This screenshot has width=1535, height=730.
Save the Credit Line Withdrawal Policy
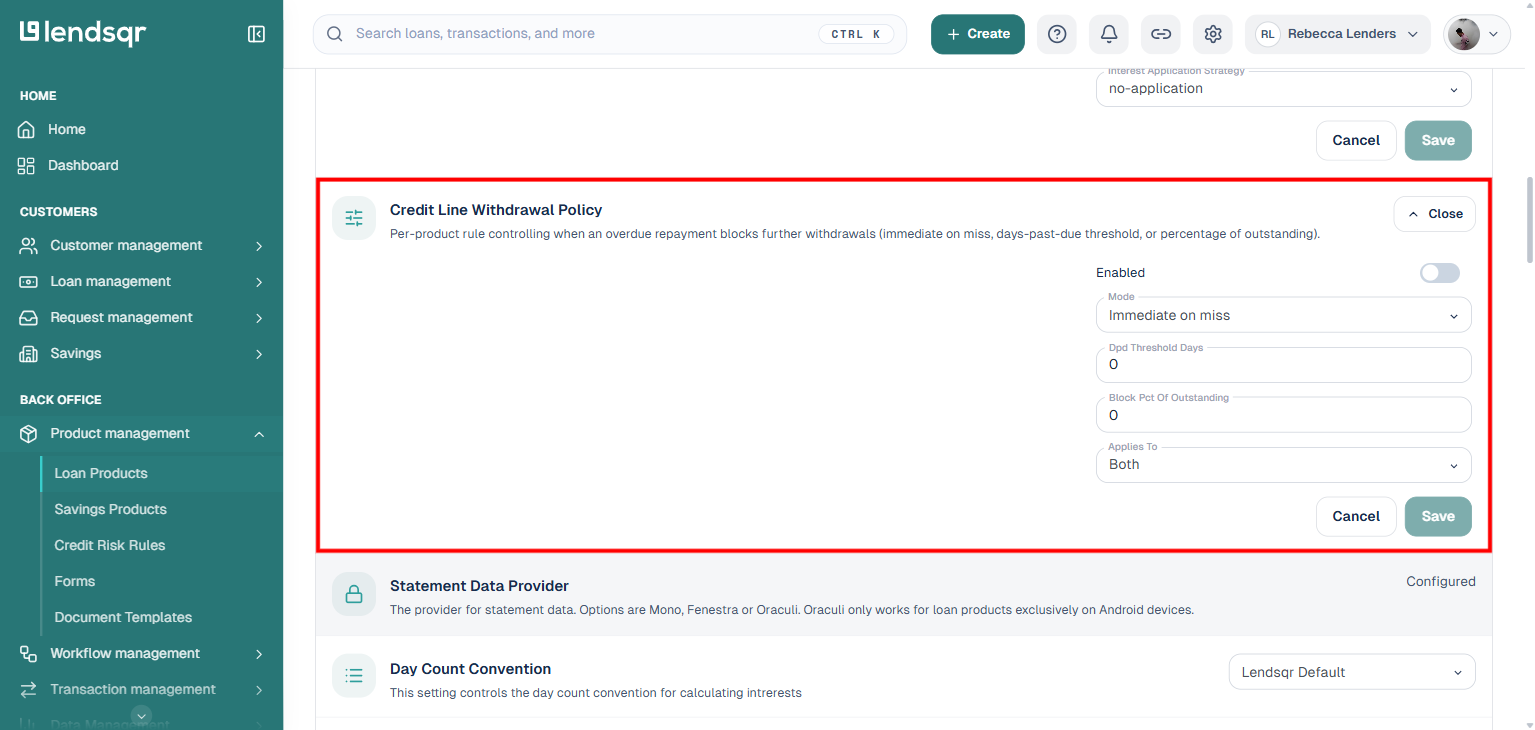[x=1438, y=516]
